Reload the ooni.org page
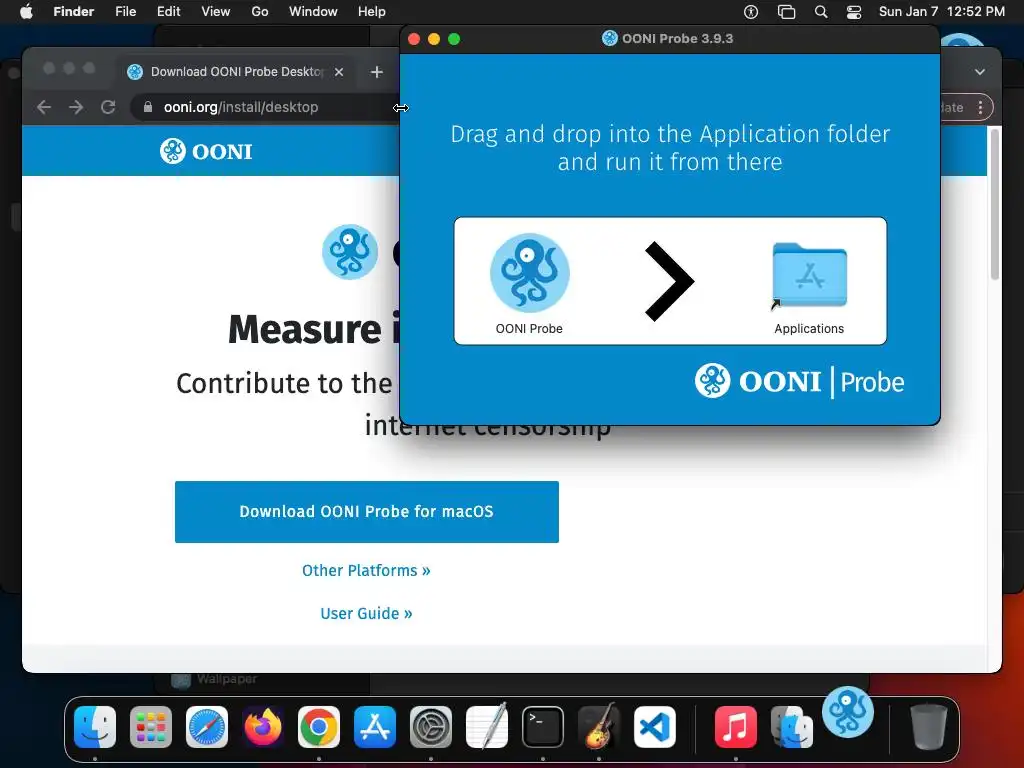The height and width of the screenshot is (768, 1024). coord(108,107)
